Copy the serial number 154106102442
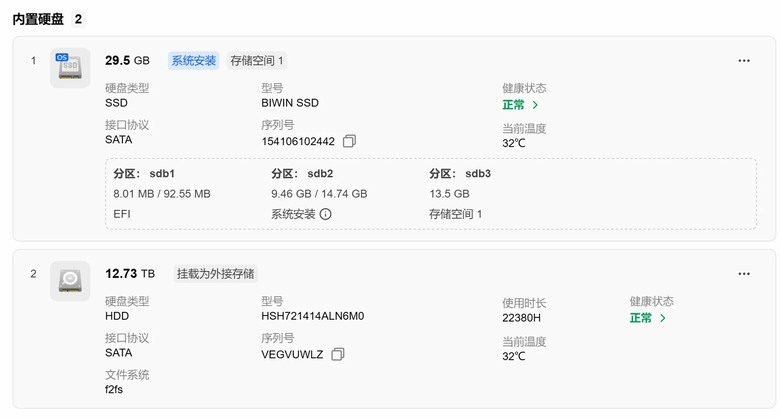This screenshot has width=780, height=418. tap(349, 141)
